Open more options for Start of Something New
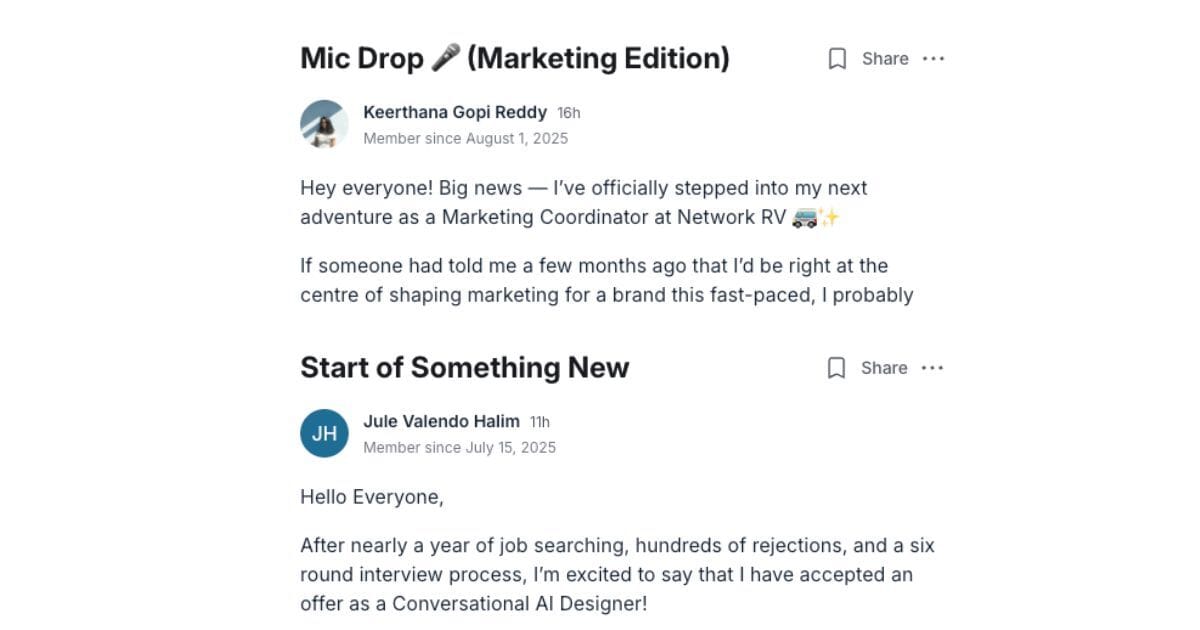 coord(932,368)
